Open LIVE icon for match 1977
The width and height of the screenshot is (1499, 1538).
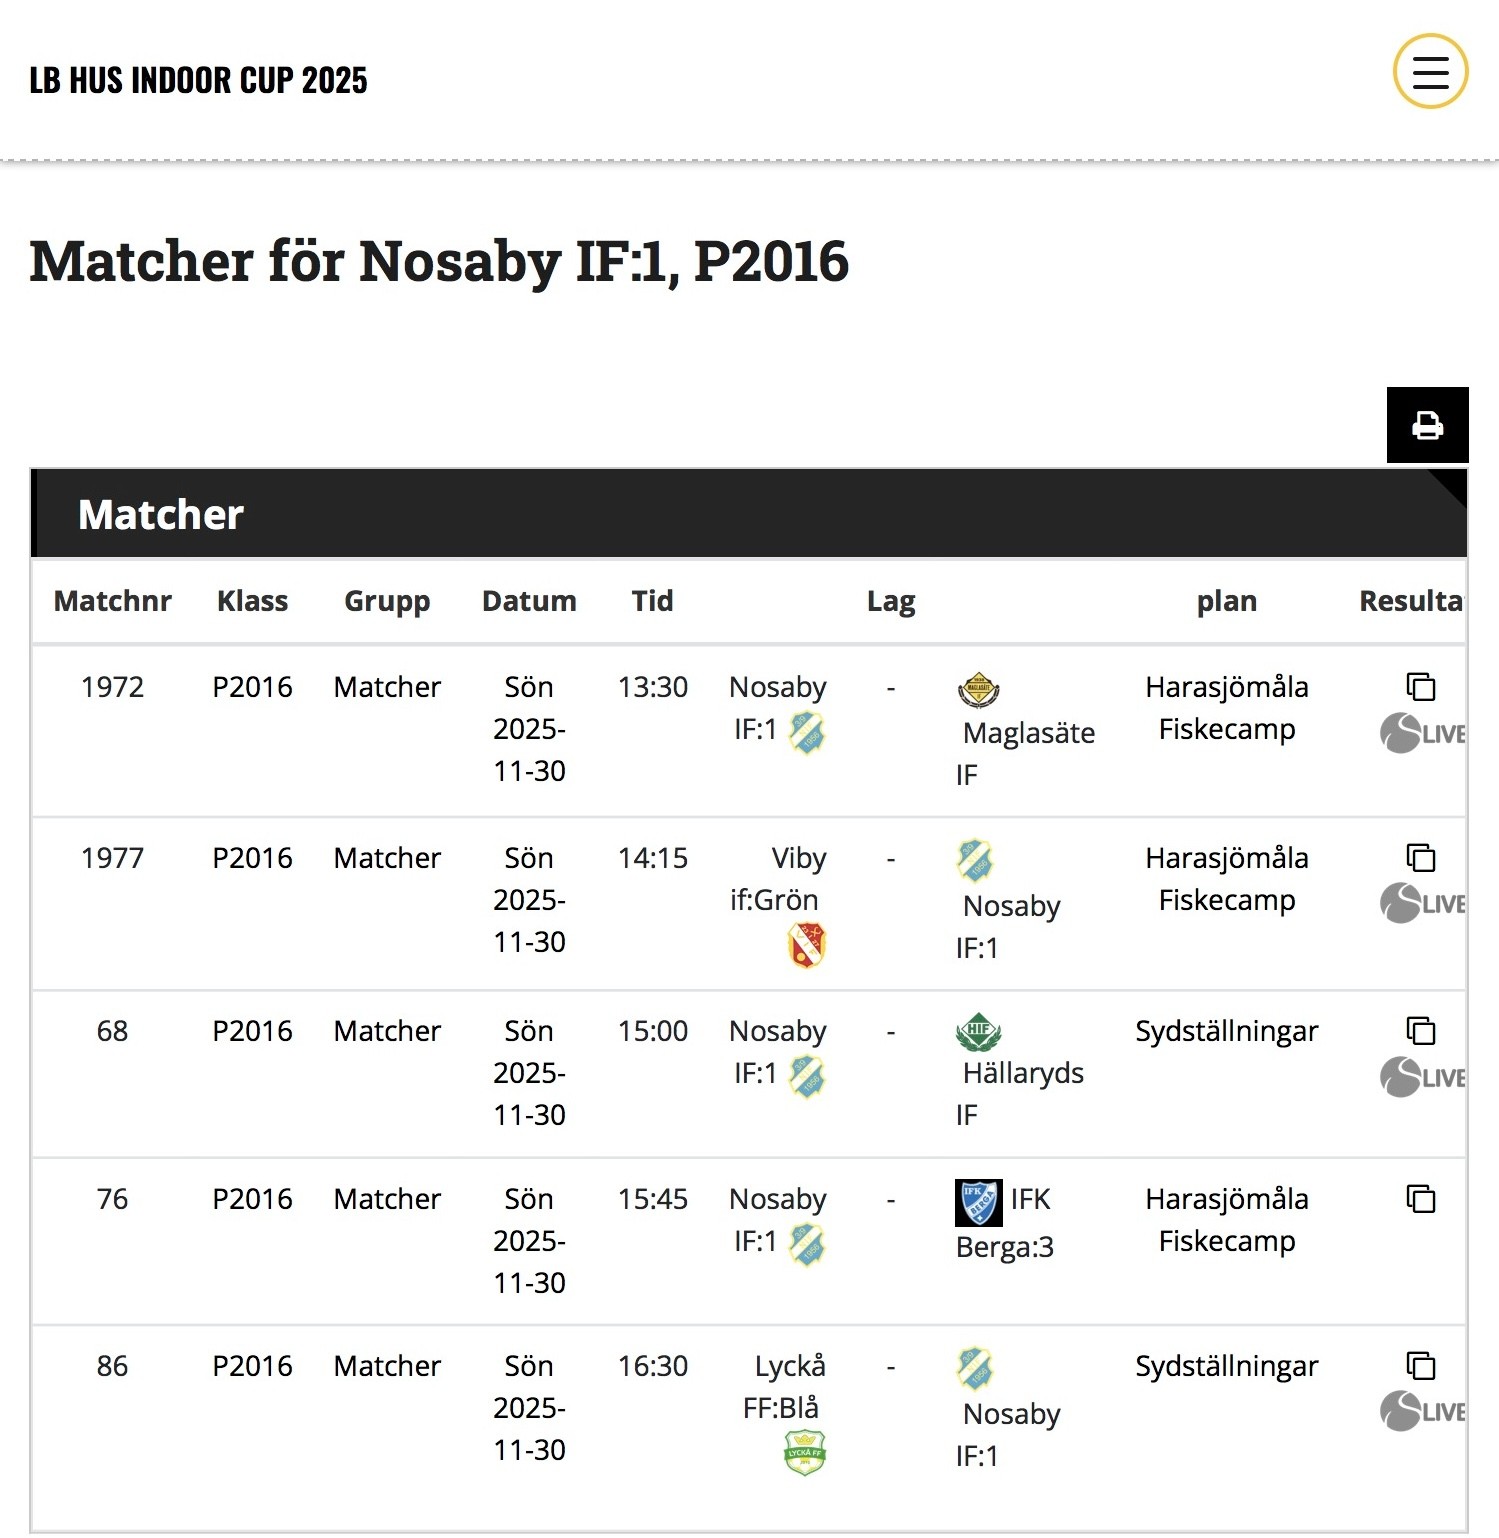[1423, 903]
